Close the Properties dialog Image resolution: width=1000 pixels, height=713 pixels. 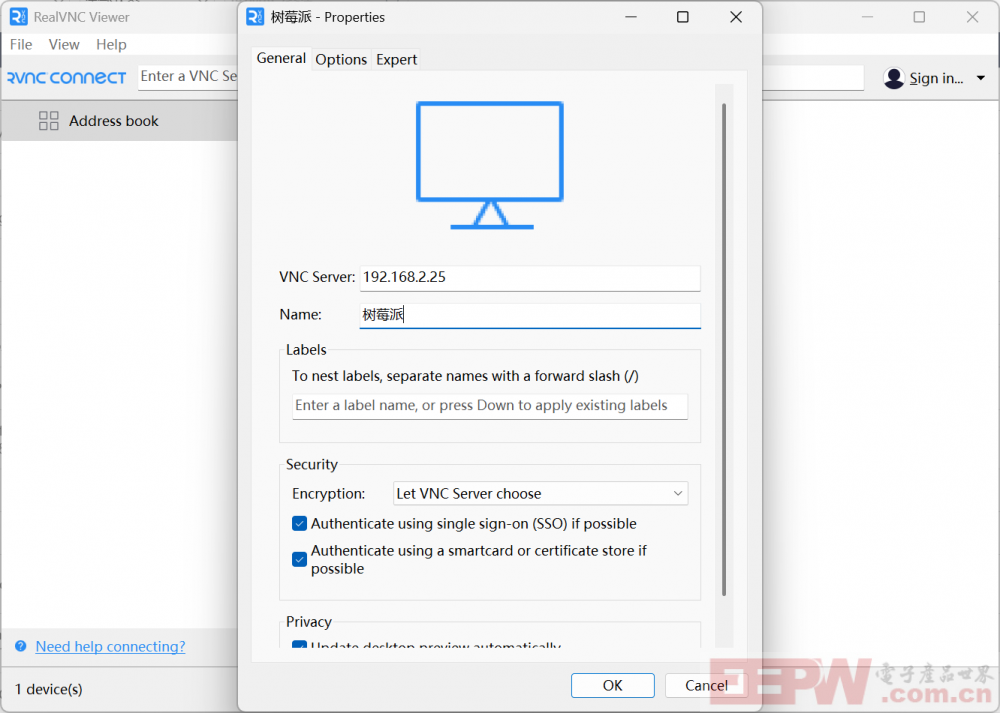736,17
